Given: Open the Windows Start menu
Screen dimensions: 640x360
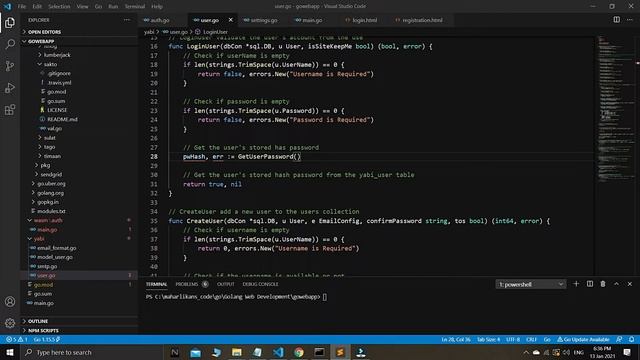Looking at the screenshot, I should (x=10, y=352).
